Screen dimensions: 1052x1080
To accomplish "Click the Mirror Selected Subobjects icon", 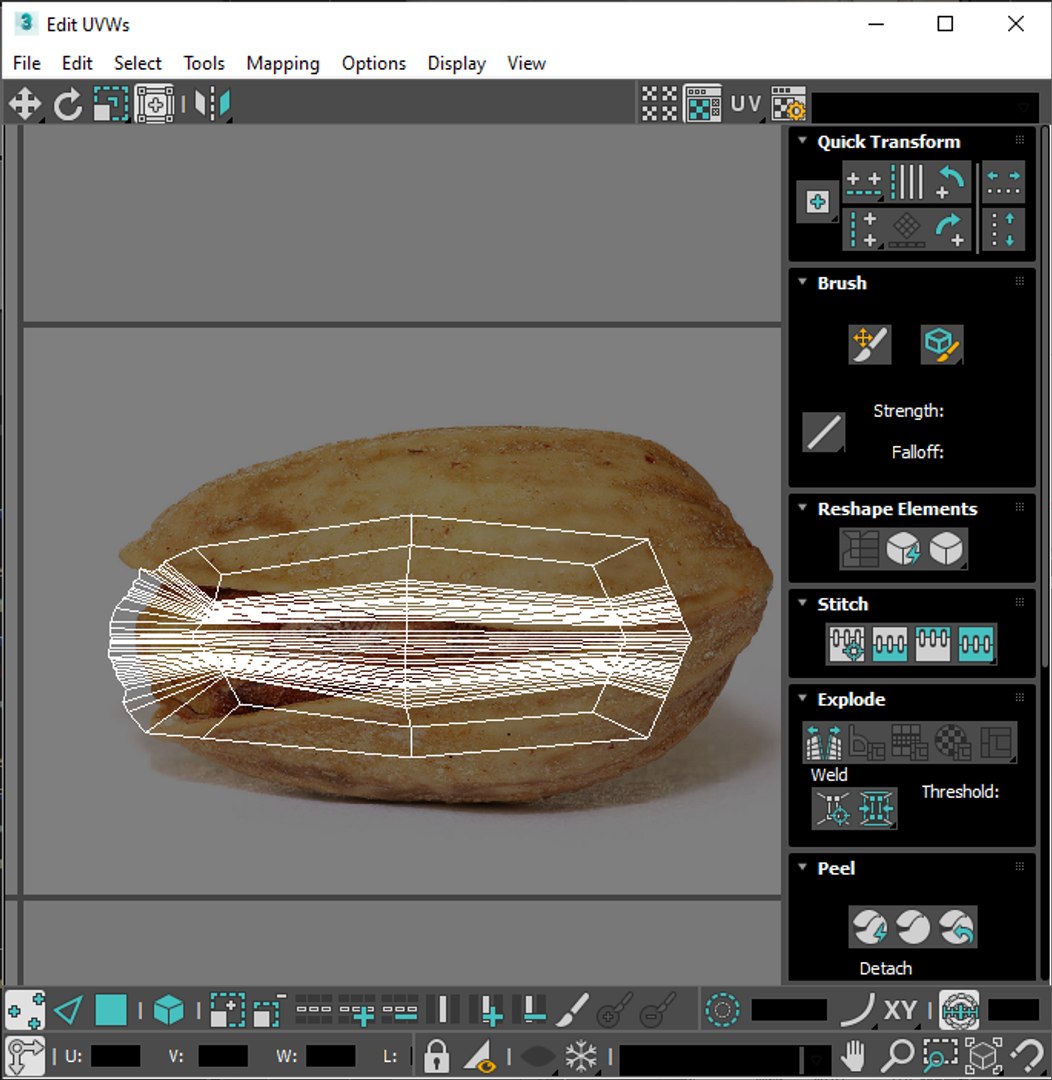I will pos(212,104).
